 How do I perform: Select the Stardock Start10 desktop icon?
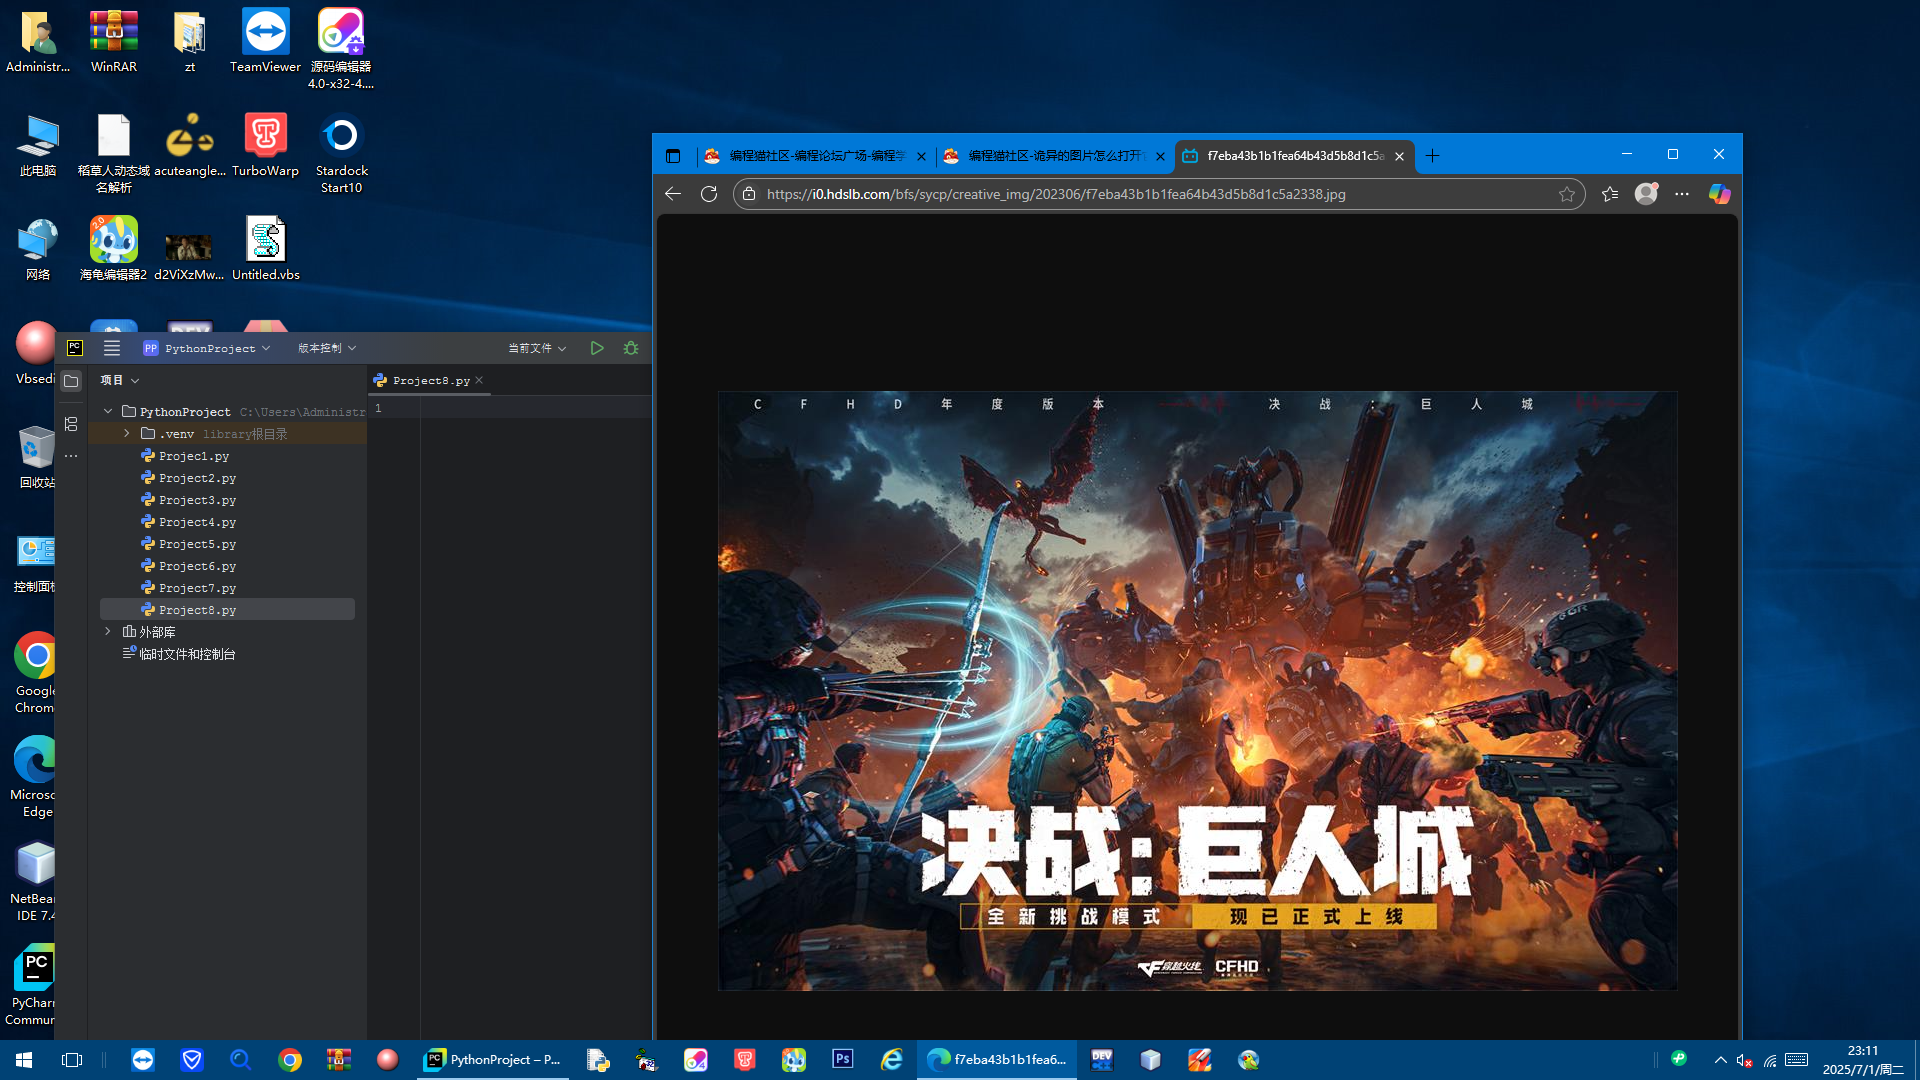(341, 154)
